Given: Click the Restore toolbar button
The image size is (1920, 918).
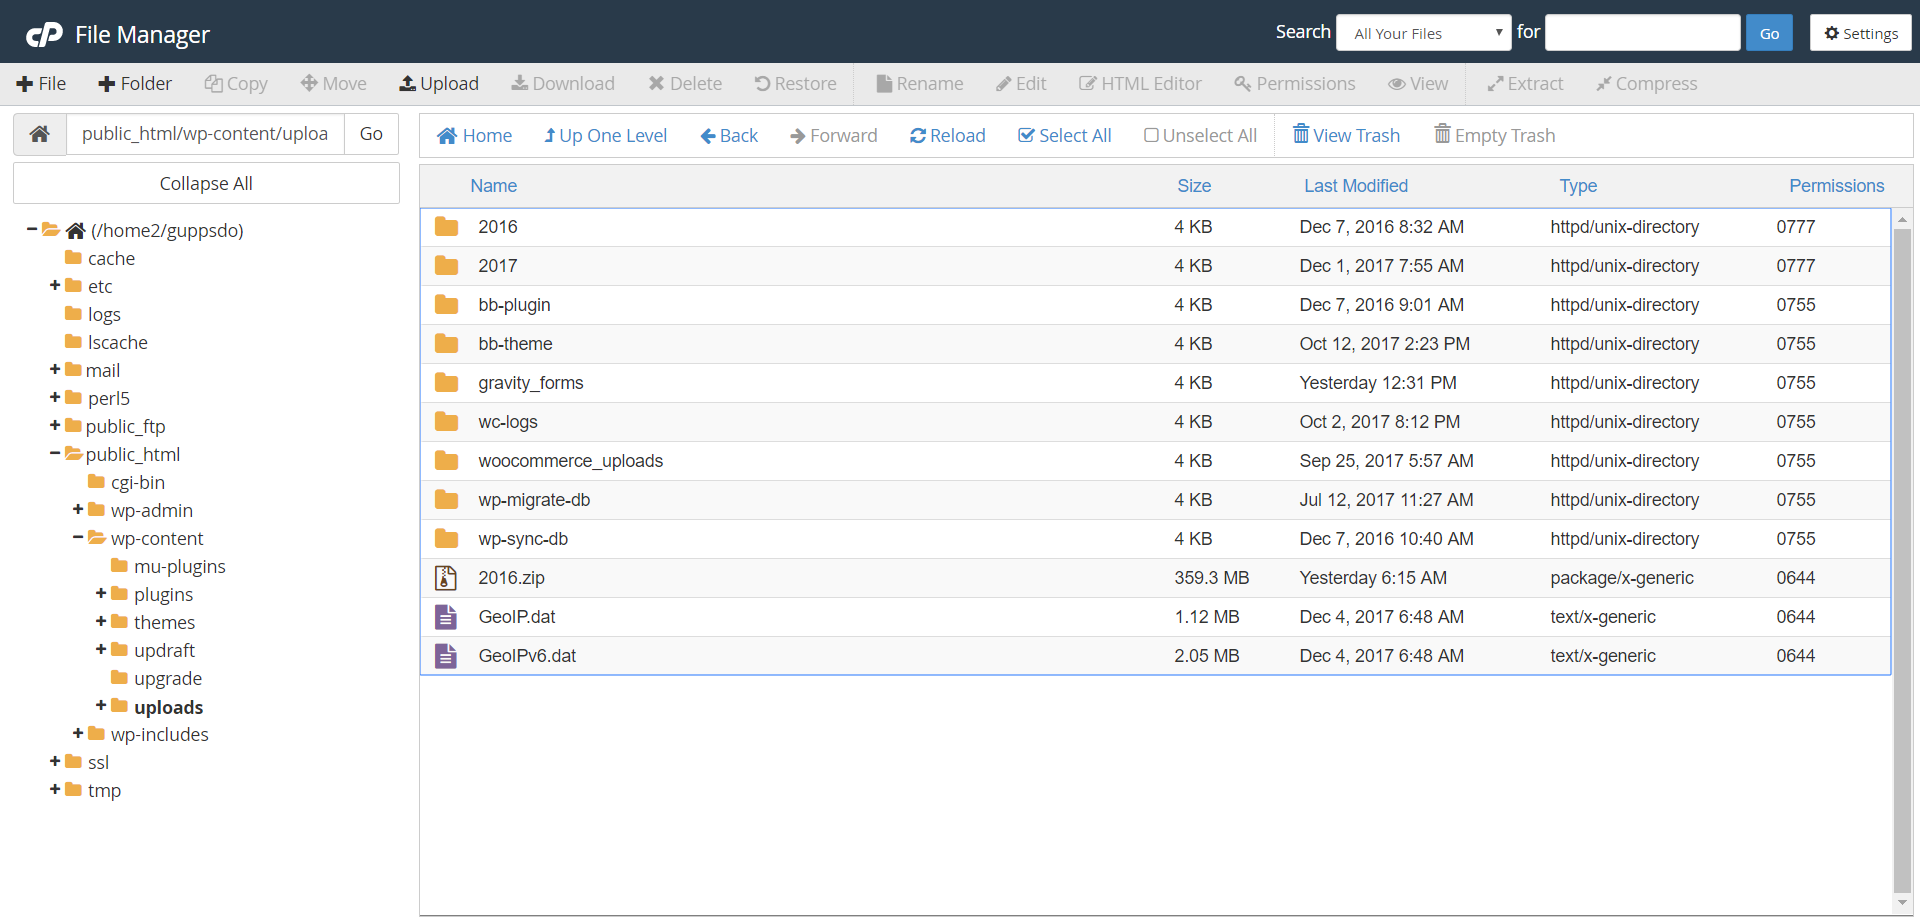Looking at the screenshot, I should pos(795,84).
